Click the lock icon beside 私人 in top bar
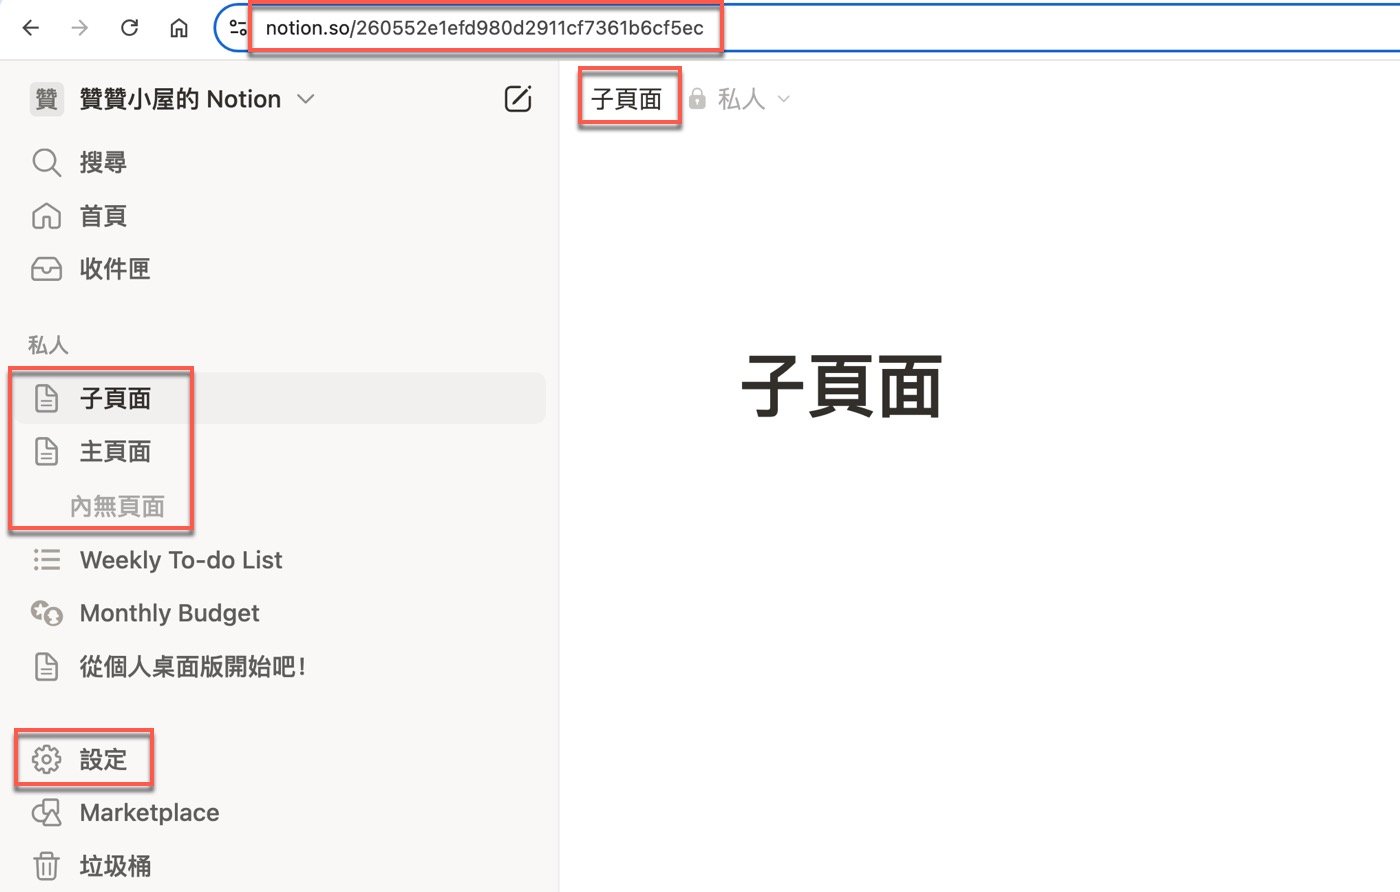 (698, 99)
